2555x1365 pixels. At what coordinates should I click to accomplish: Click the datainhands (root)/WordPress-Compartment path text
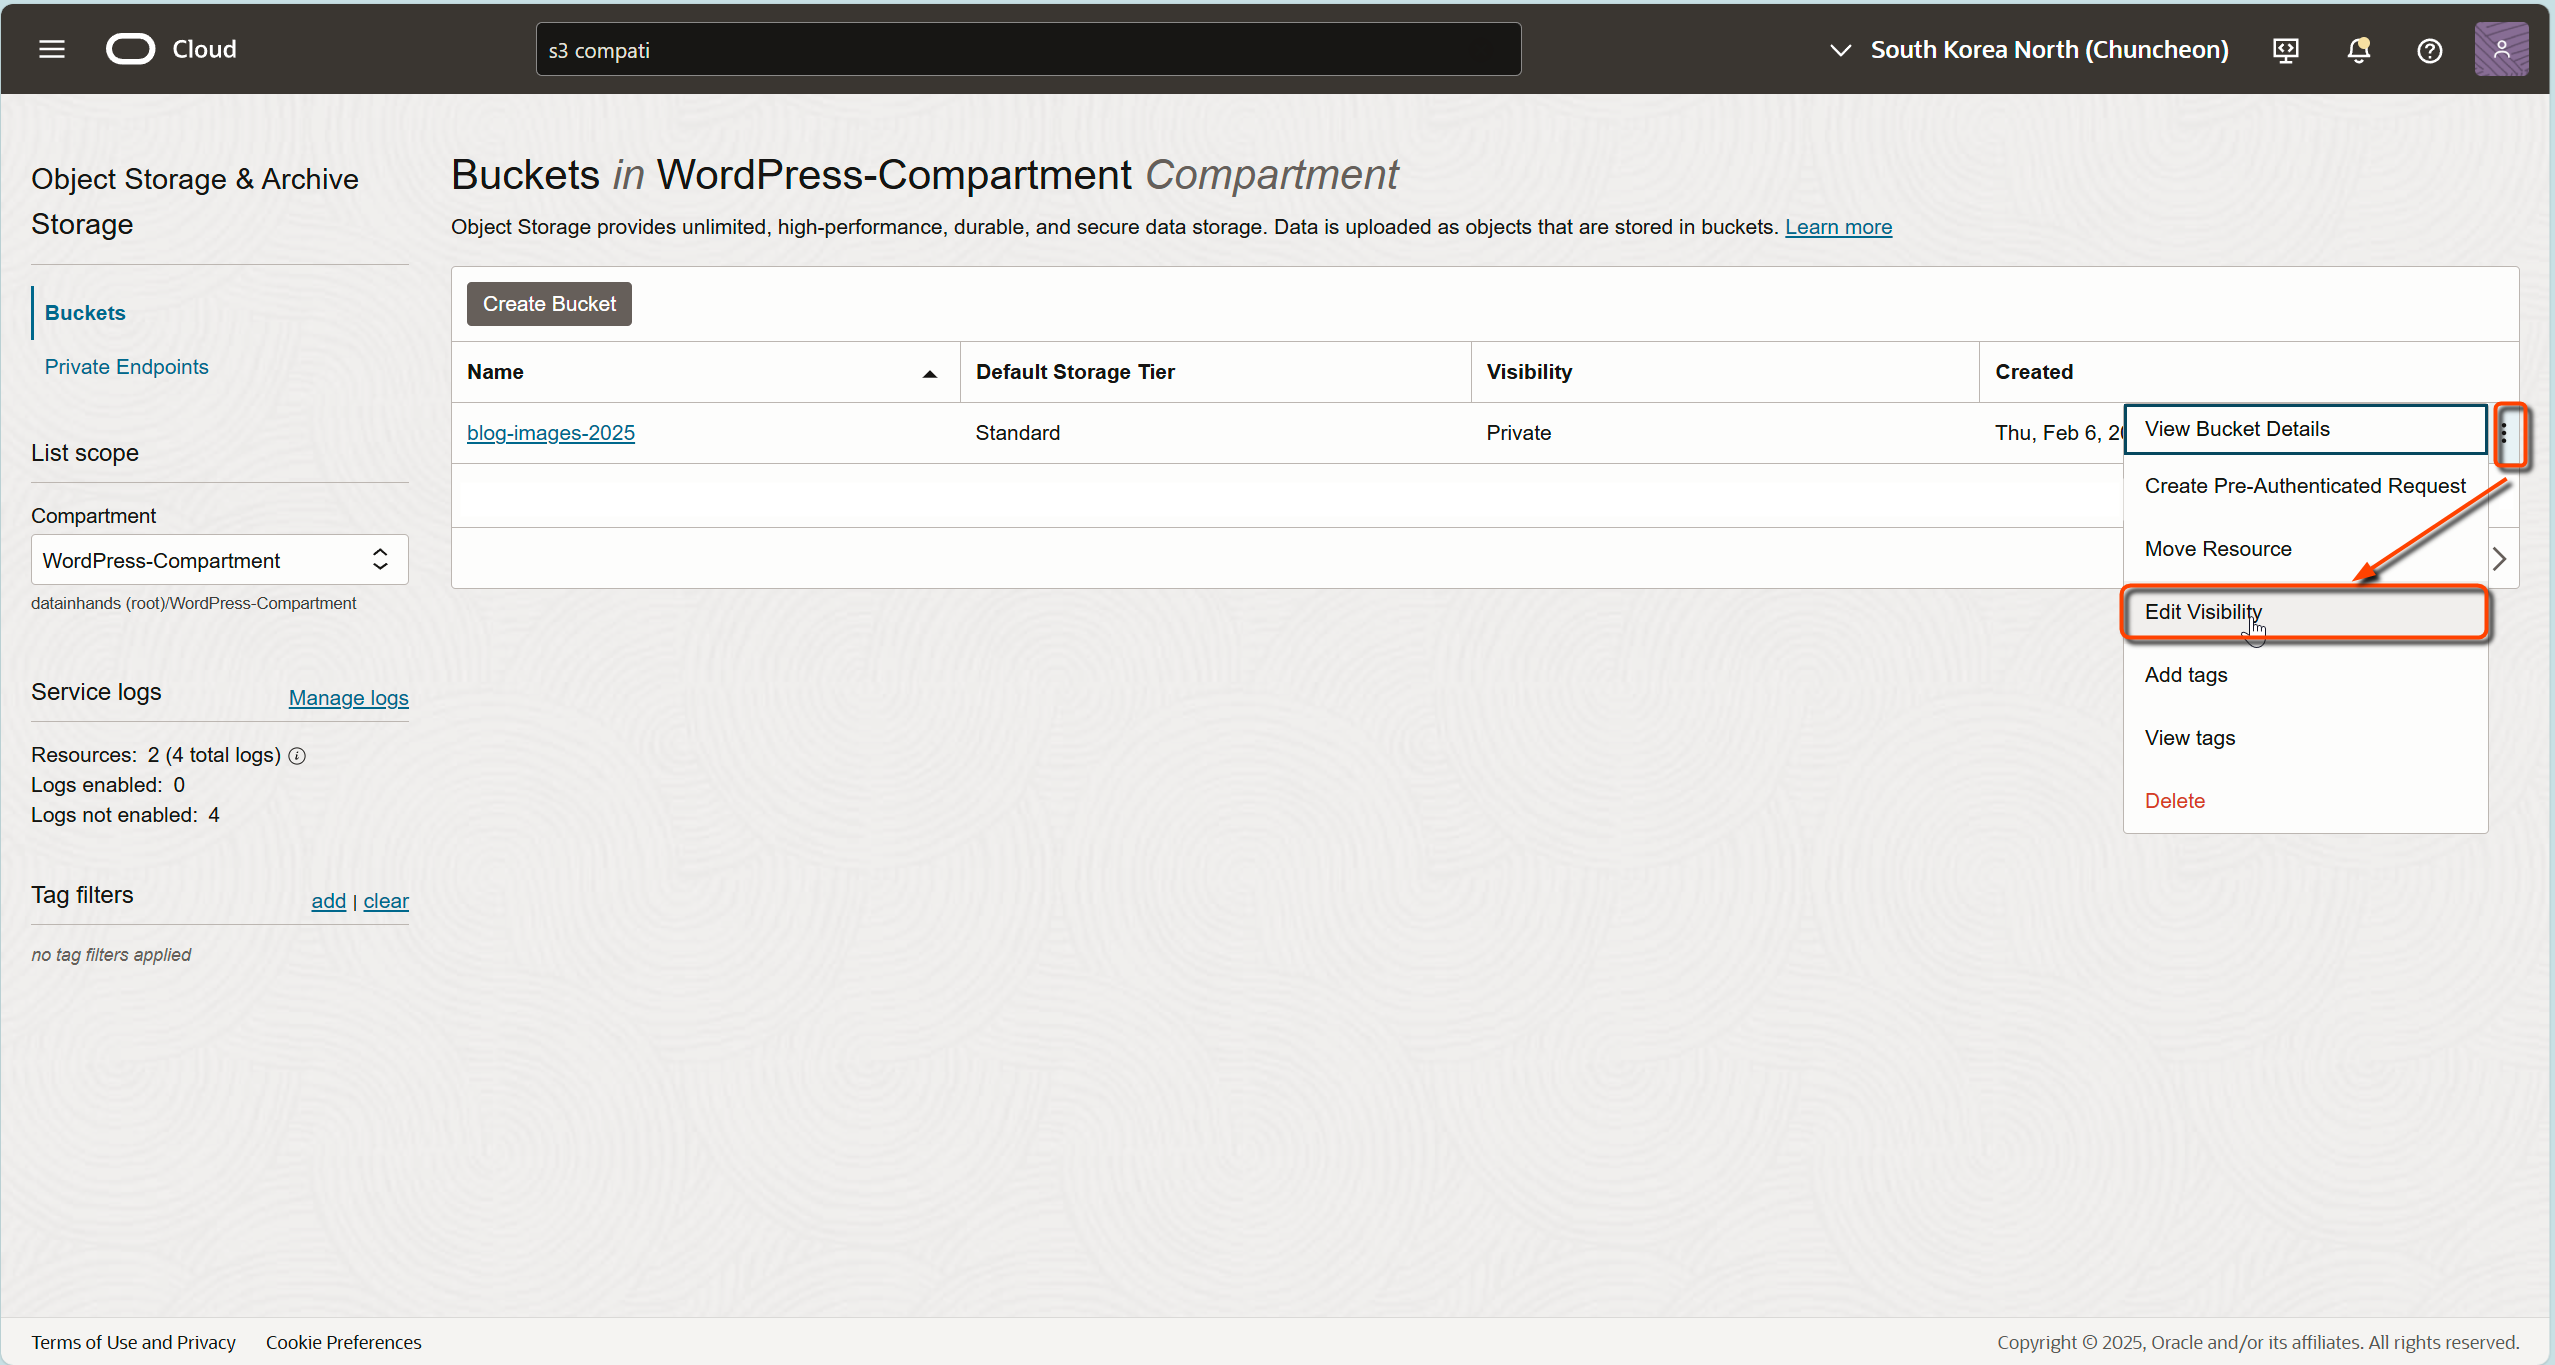(x=193, y=603)
